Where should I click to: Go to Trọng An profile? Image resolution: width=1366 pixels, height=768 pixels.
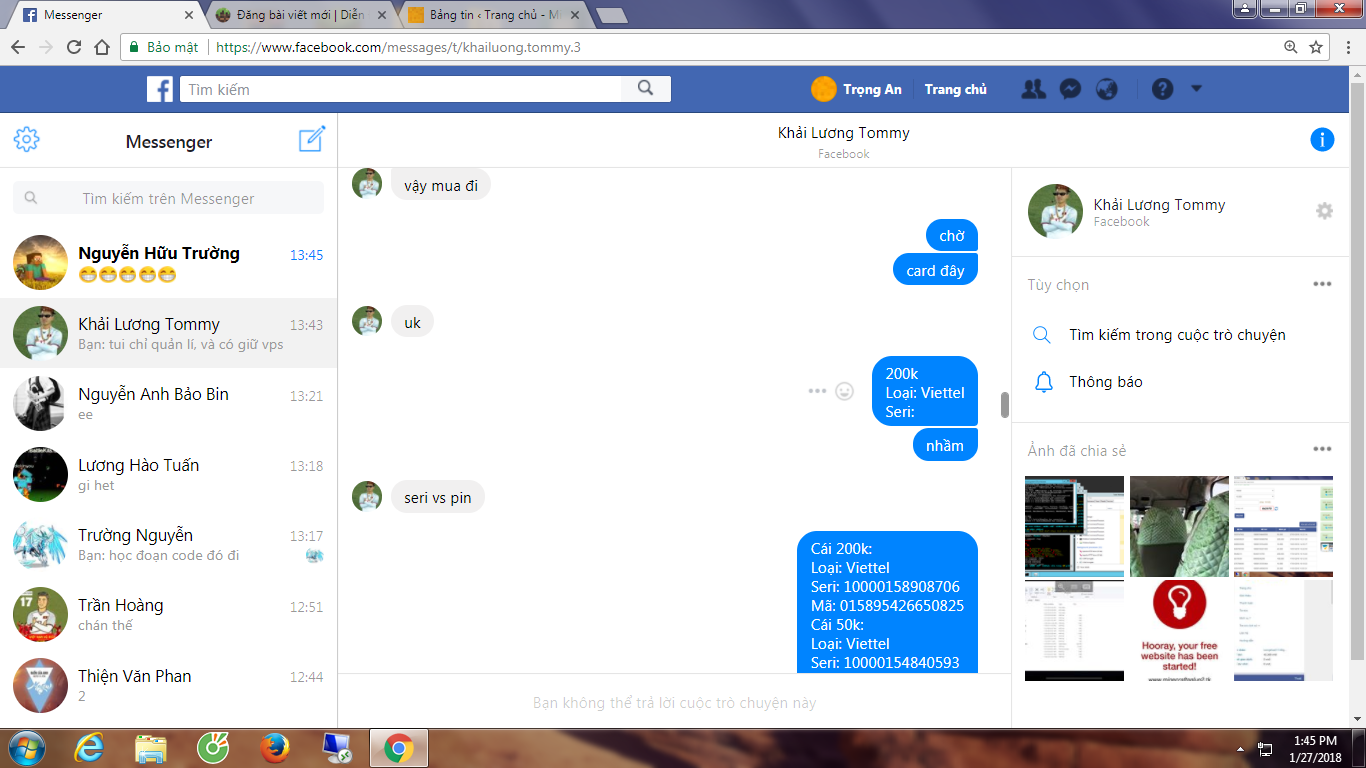click(x=857, y=89)
